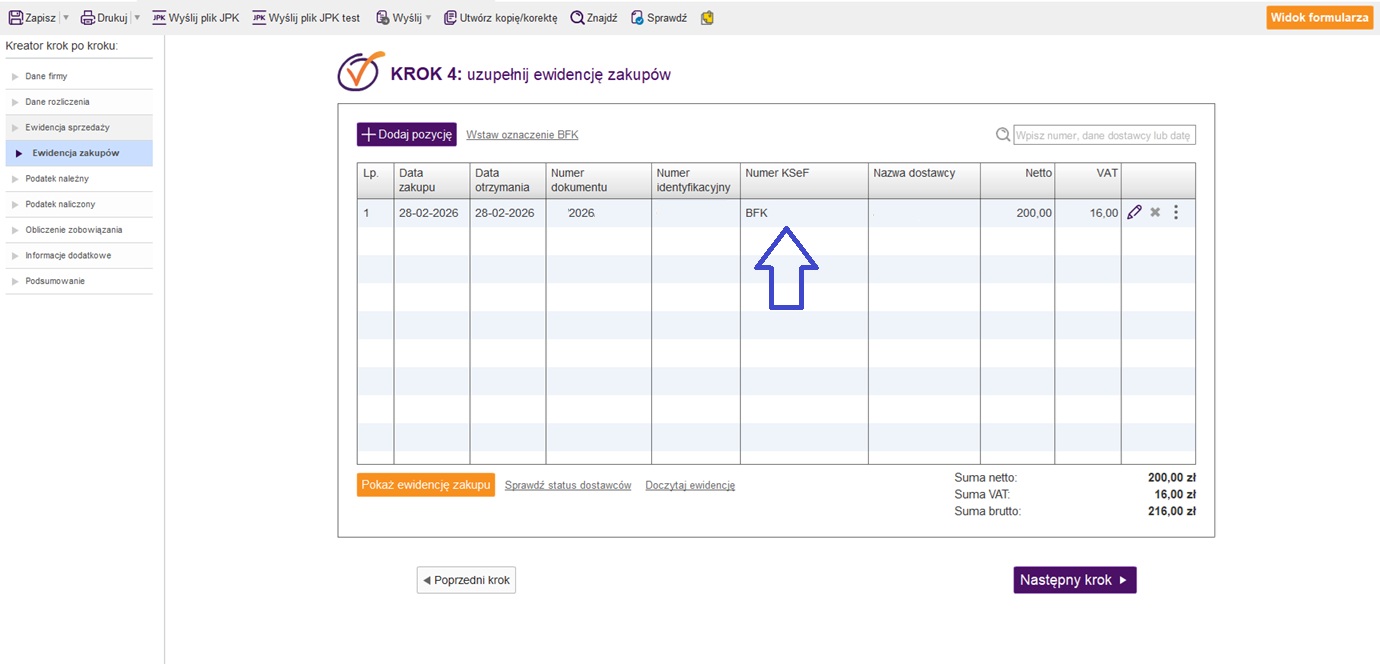
Task: Focus the supplier search input field
Action: 1104,135
